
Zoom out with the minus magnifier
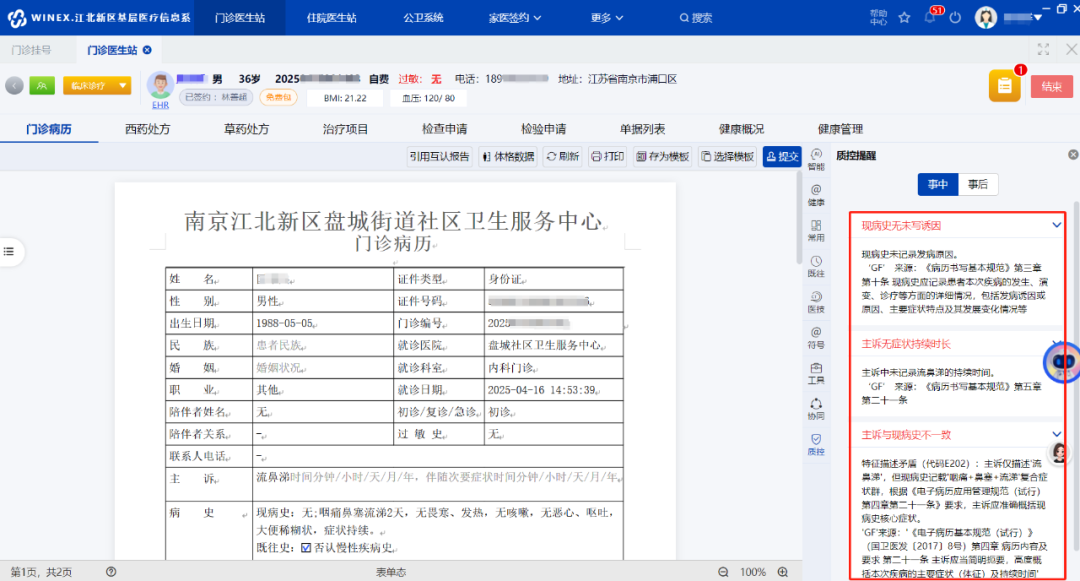723,572
